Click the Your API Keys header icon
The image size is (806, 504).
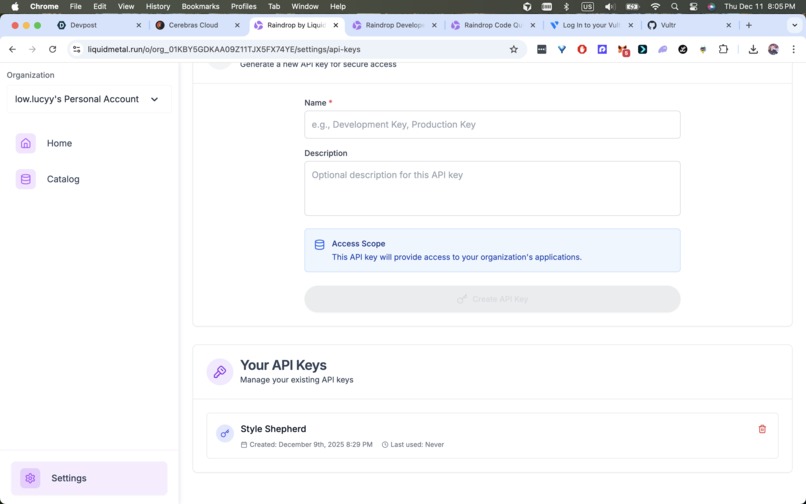[219, 372]
